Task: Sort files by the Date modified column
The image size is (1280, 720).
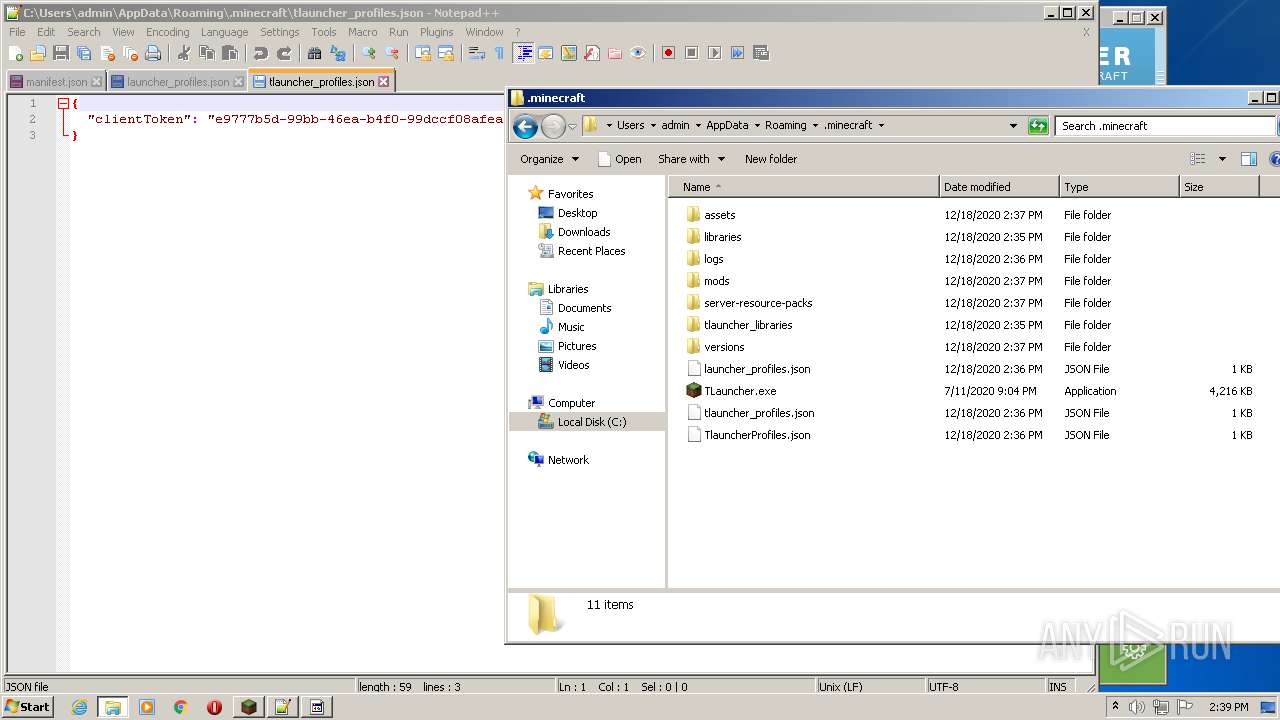Action: coord(999,187)
